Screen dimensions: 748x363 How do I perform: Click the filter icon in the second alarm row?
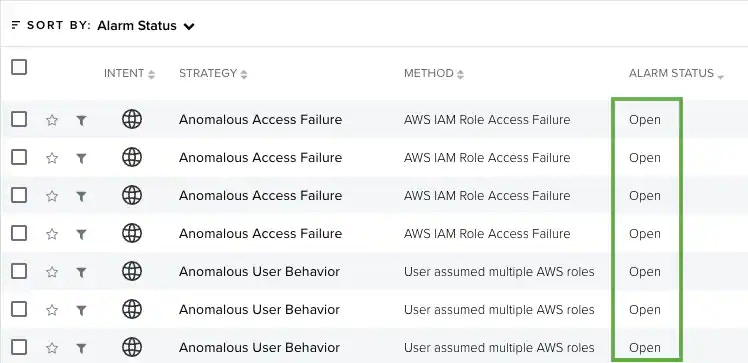click(82, 158)
